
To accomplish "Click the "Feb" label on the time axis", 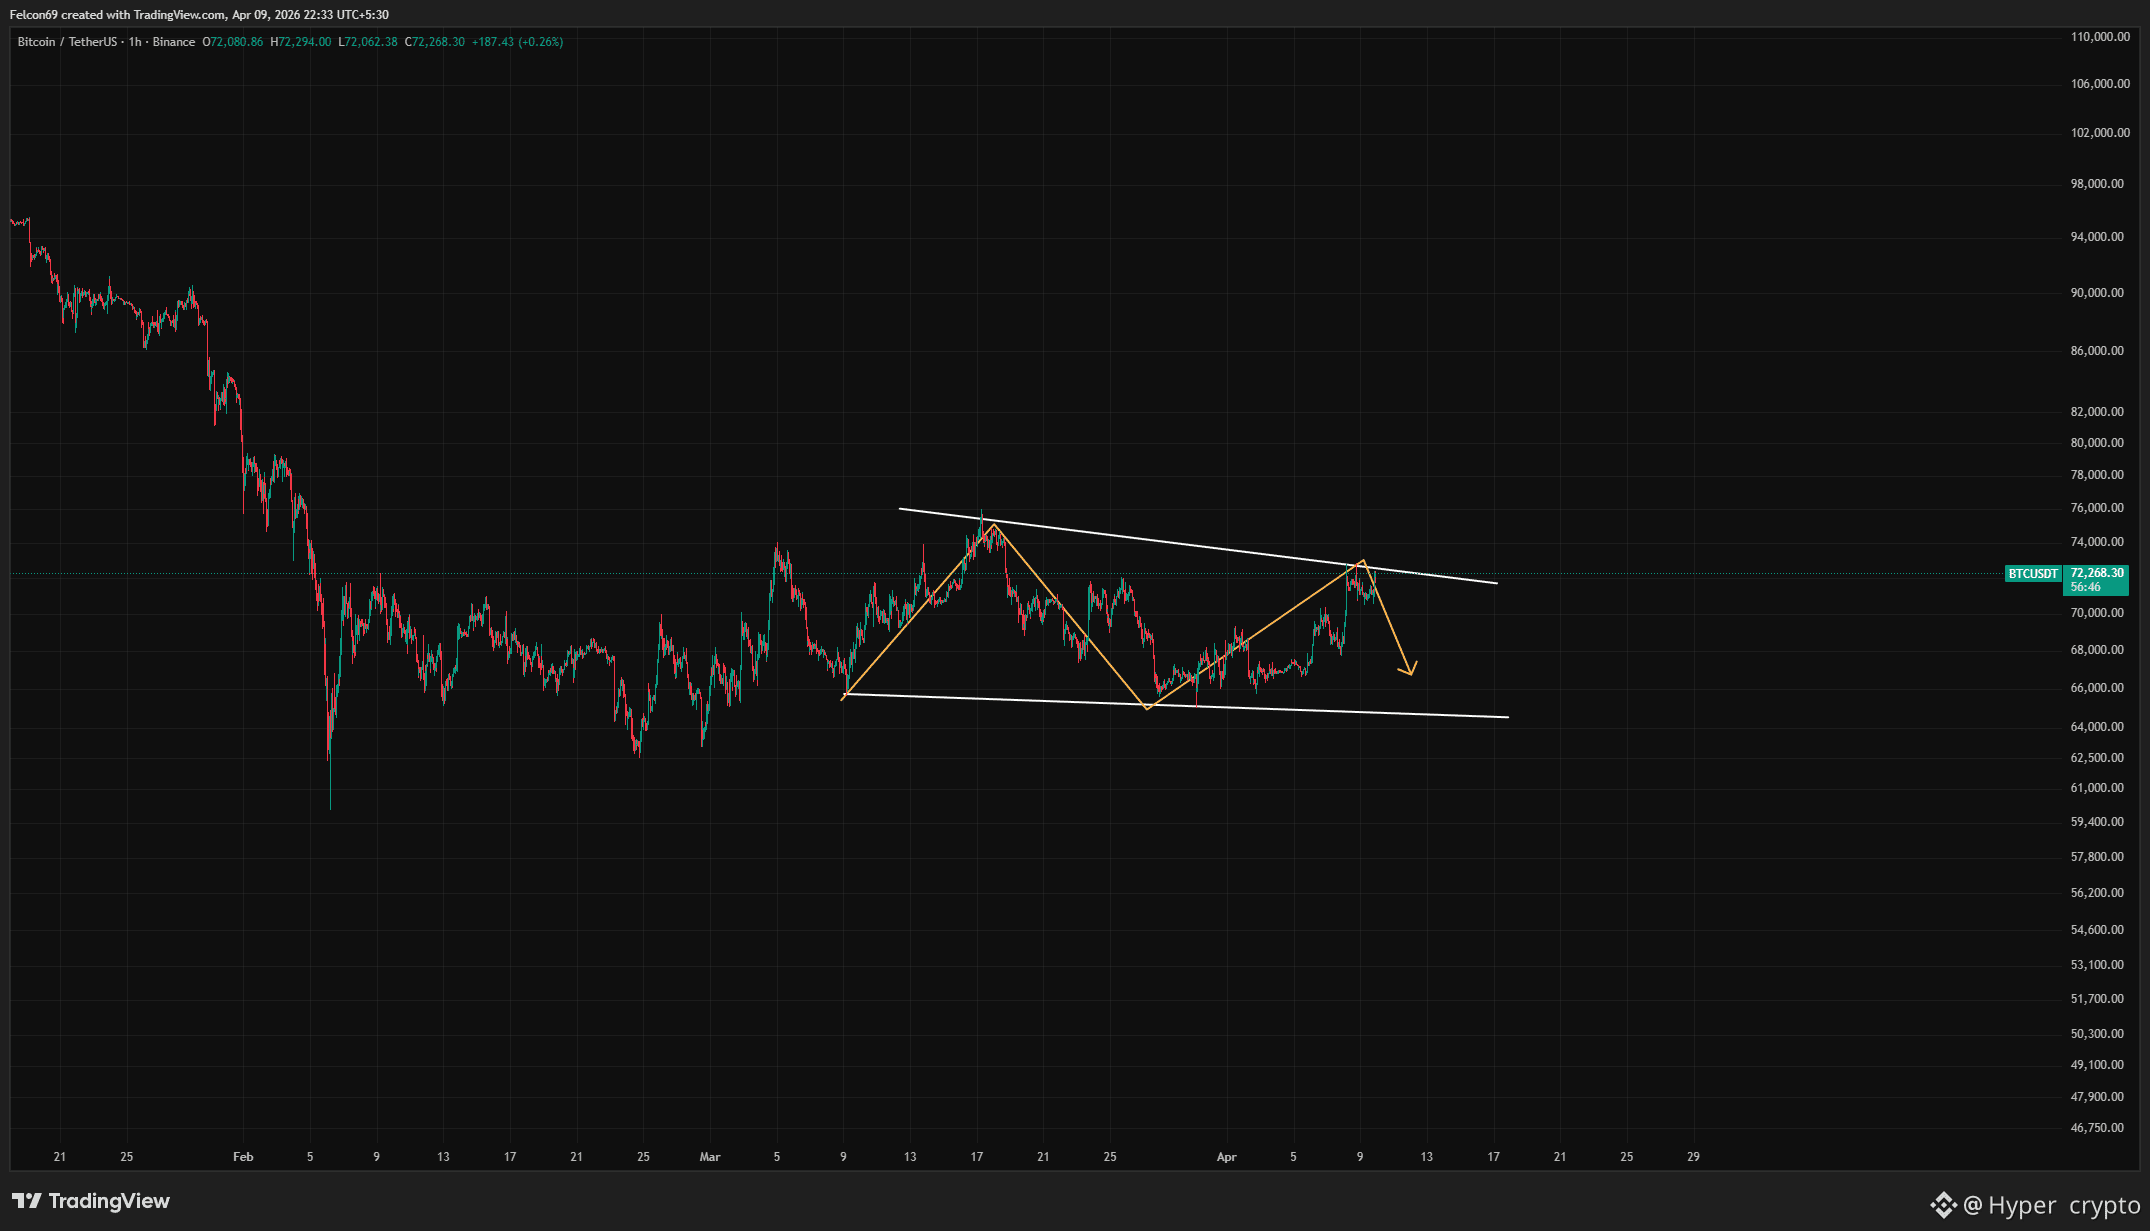I will coord(243,1157).
